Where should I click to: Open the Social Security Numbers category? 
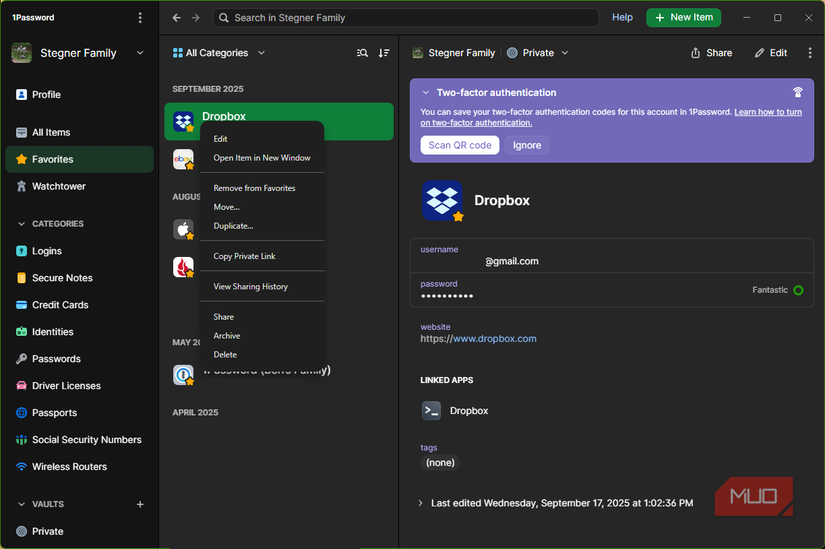79,440
